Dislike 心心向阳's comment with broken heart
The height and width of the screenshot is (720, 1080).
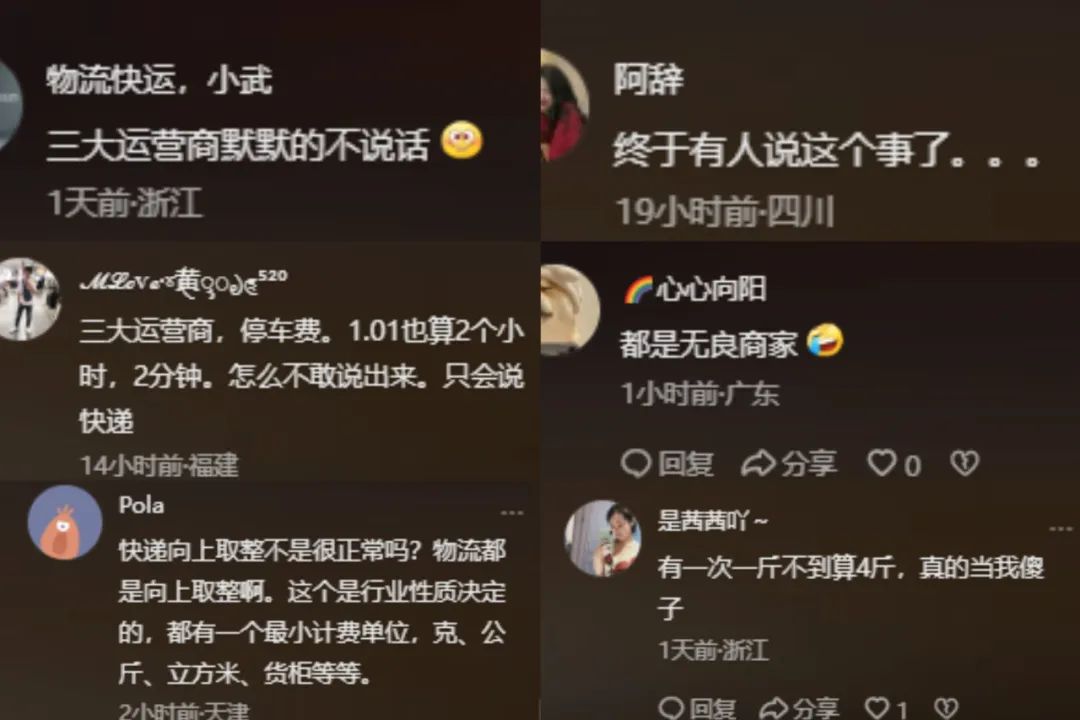pyautogui.click(x=964, y=463)
